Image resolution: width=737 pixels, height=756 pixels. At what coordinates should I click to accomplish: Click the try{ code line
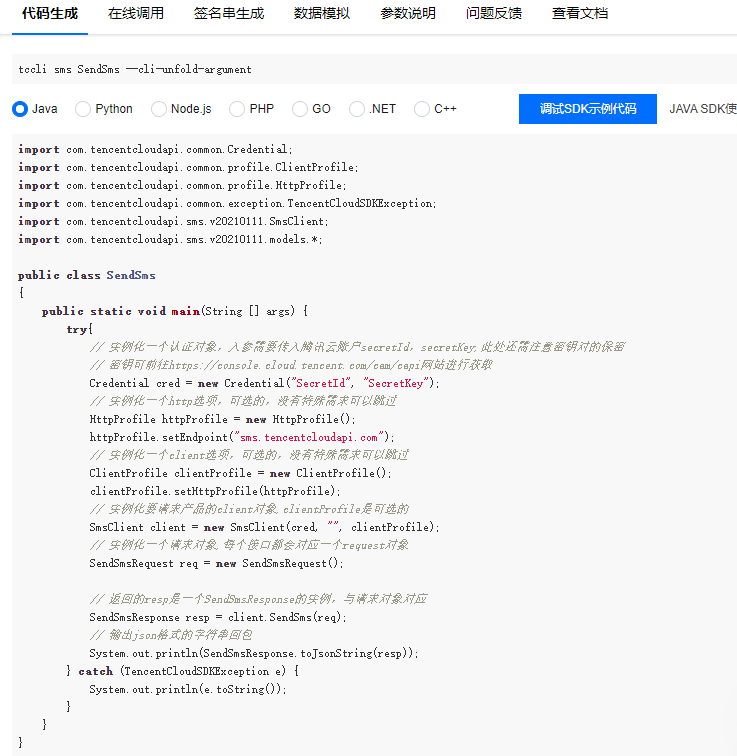click(80, 329)
